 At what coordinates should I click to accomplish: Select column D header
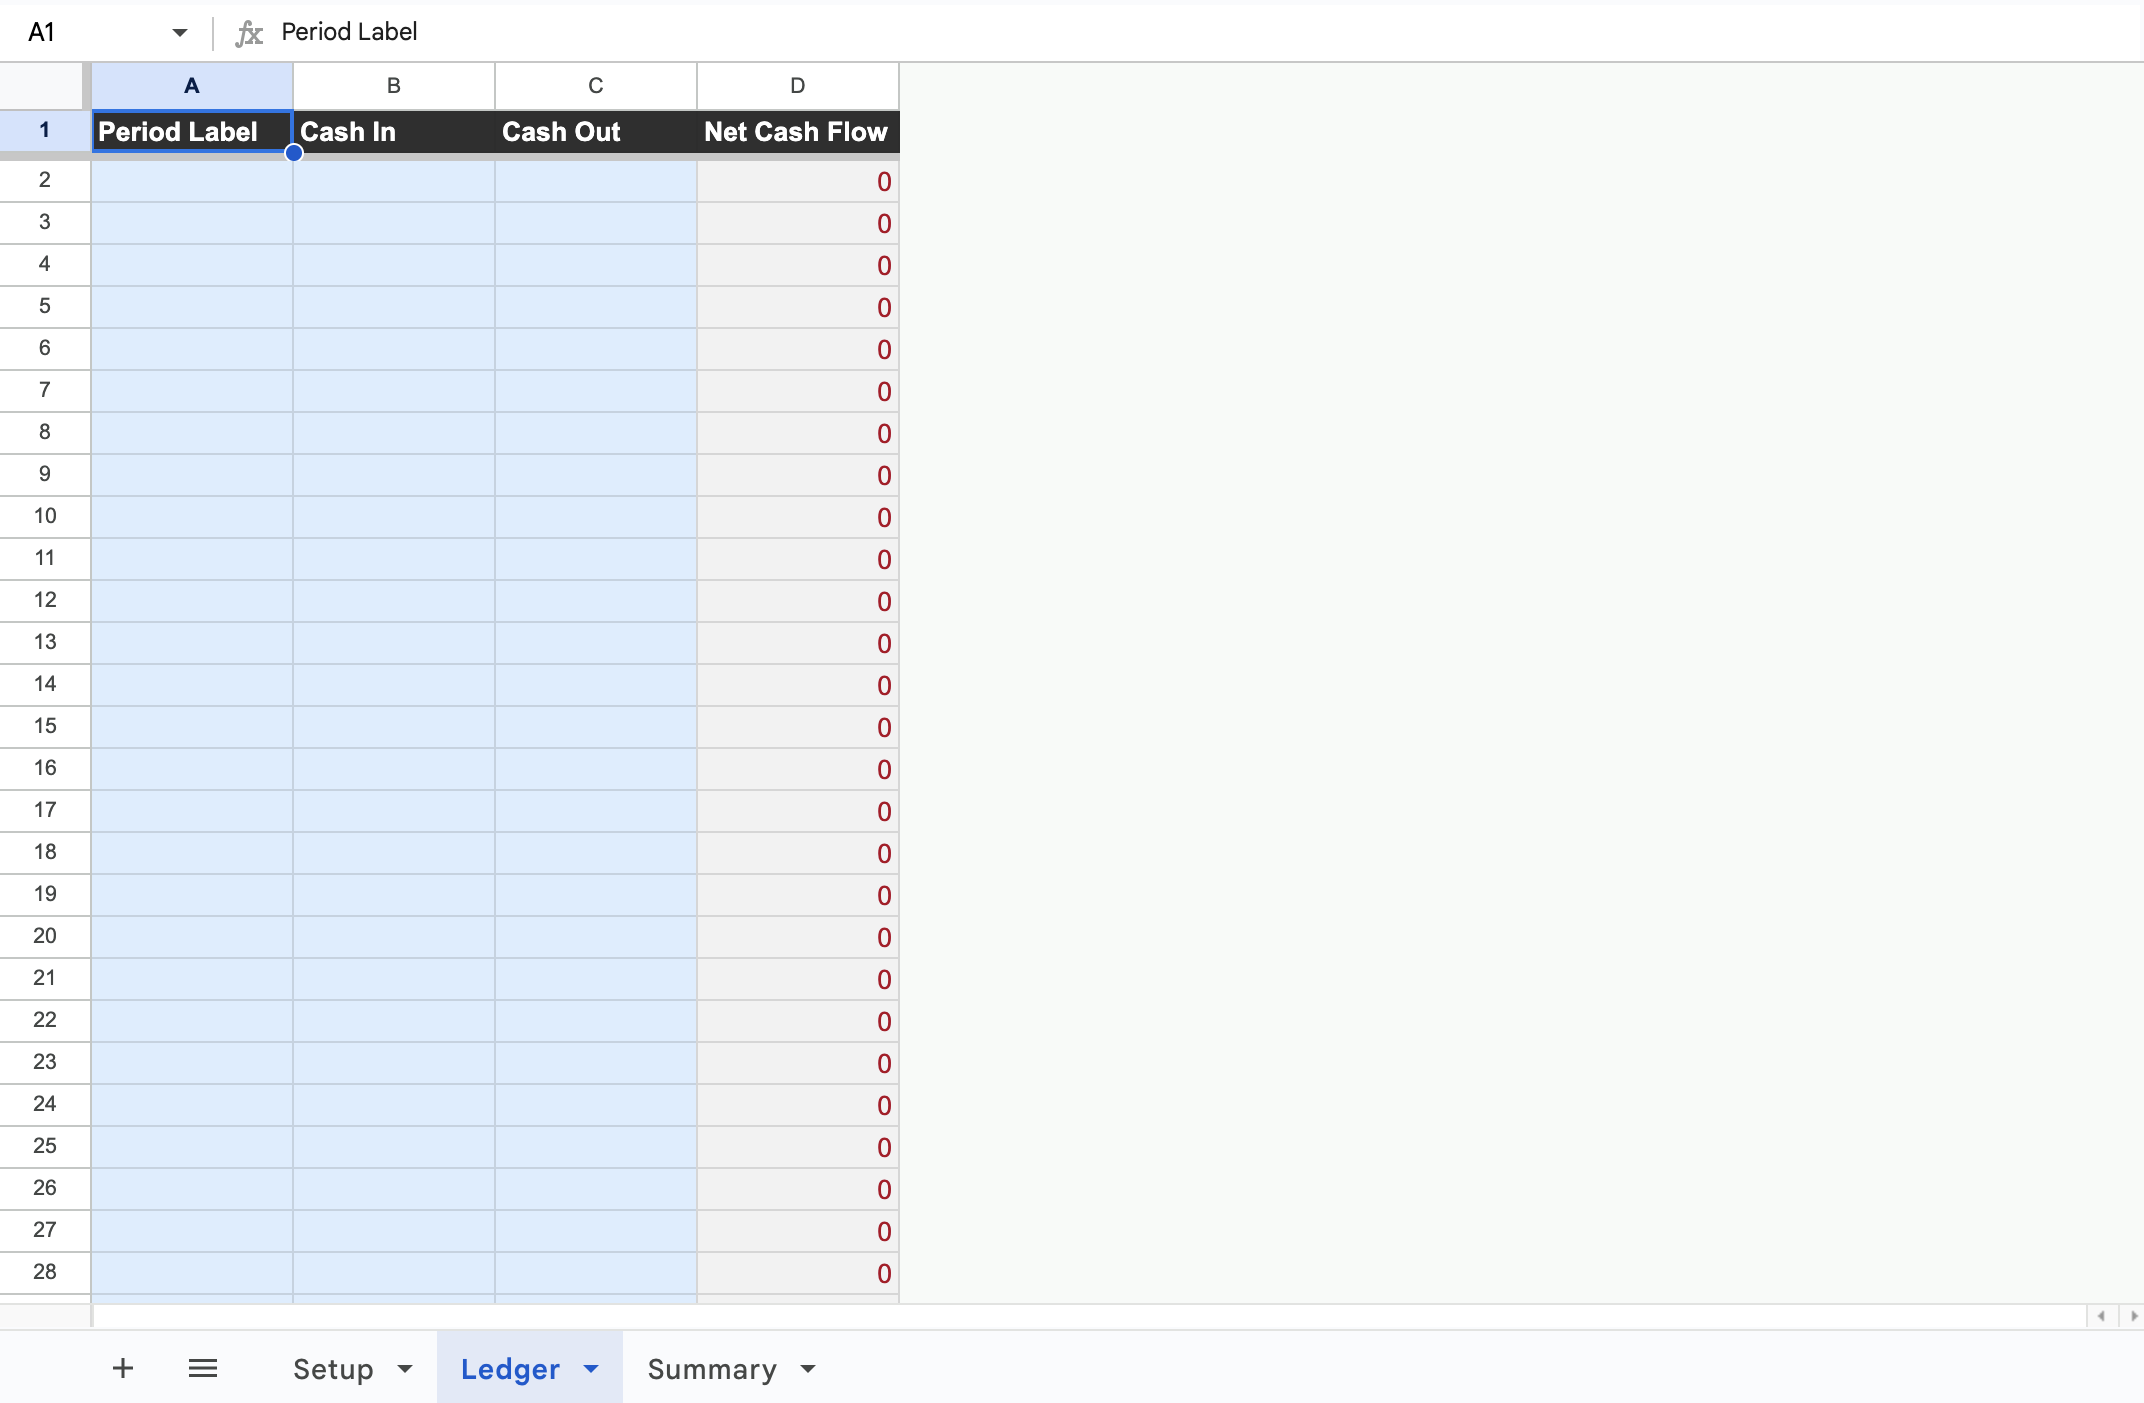797,86
